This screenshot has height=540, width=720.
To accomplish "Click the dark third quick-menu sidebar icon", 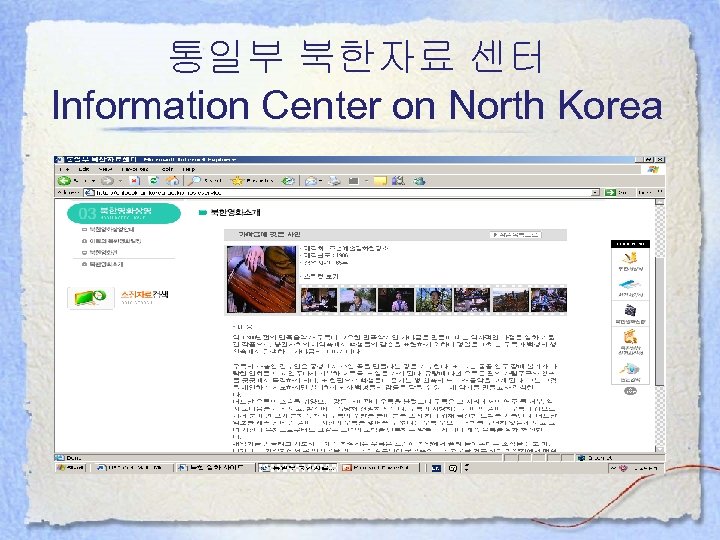I will tap(630, 310).
